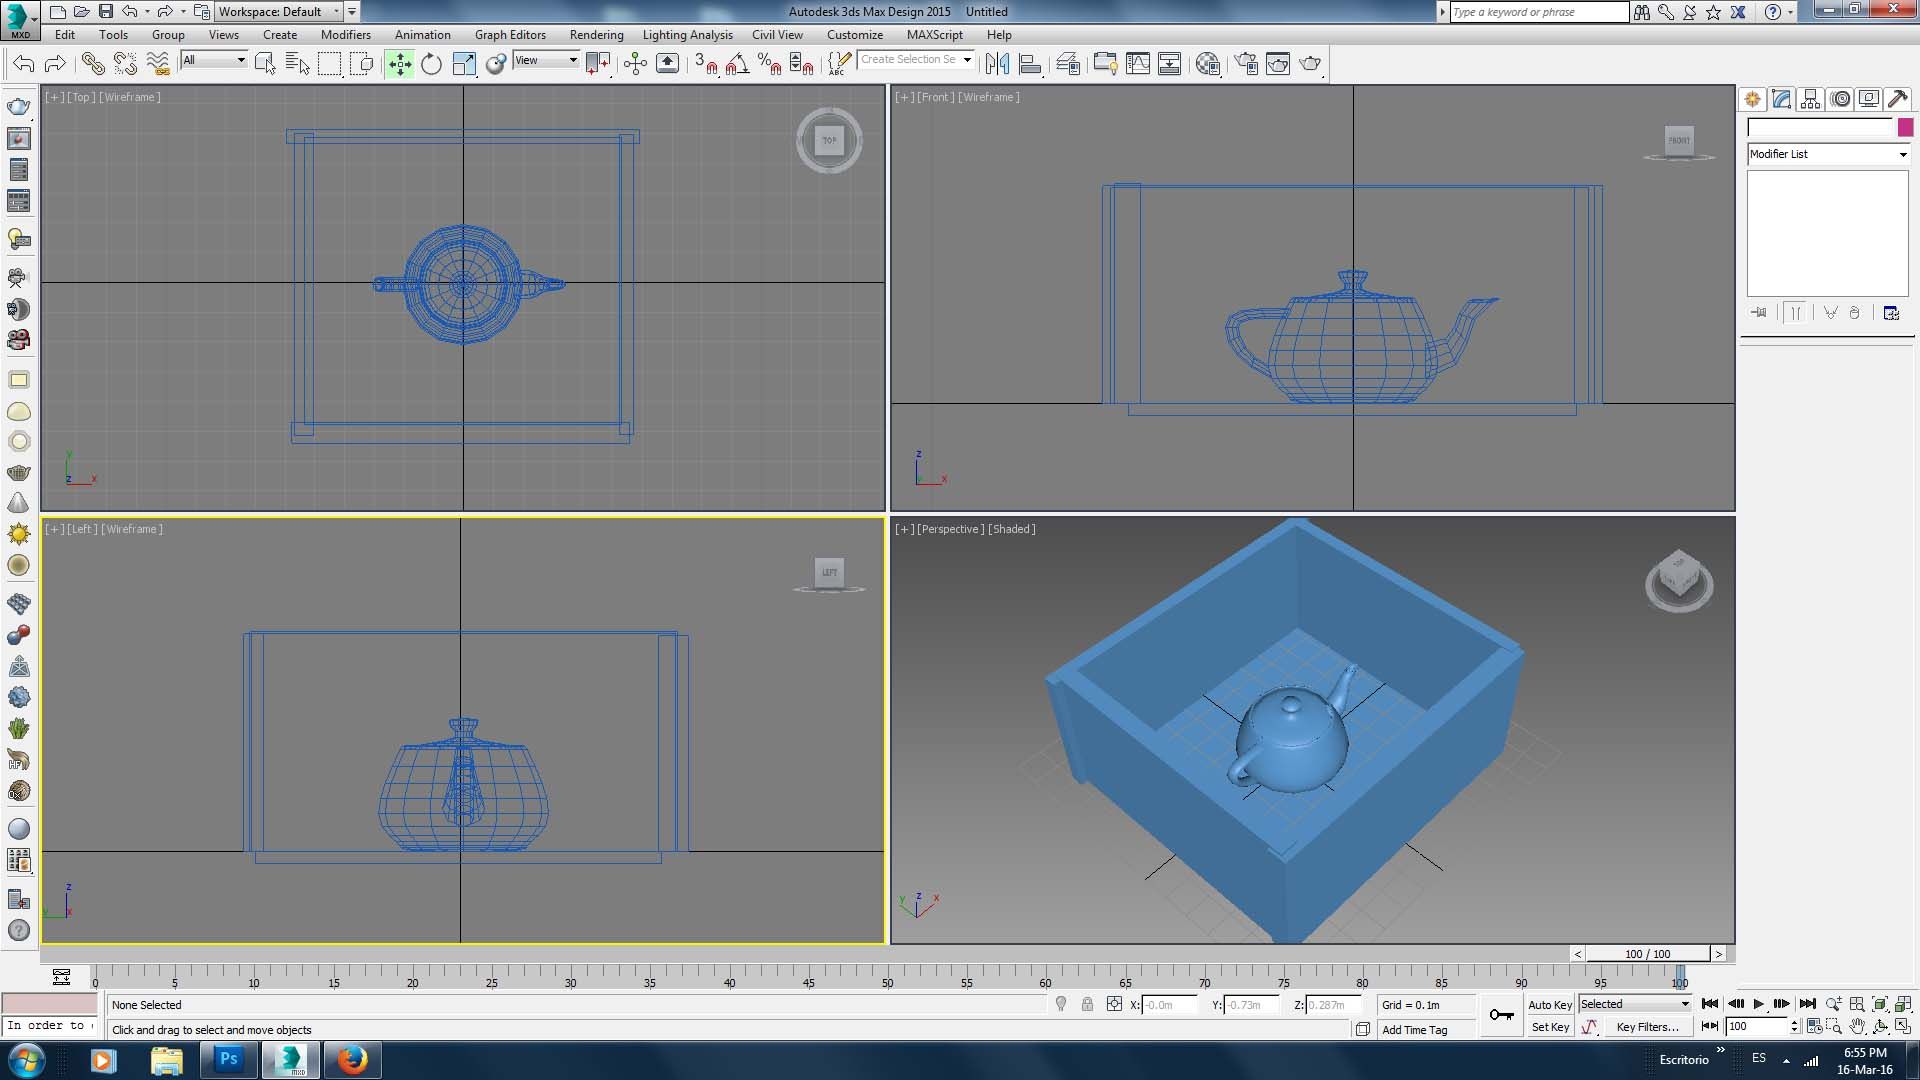
Task: Open the Material Editor
Action: pyautogui.click(x=1208, y=64)
